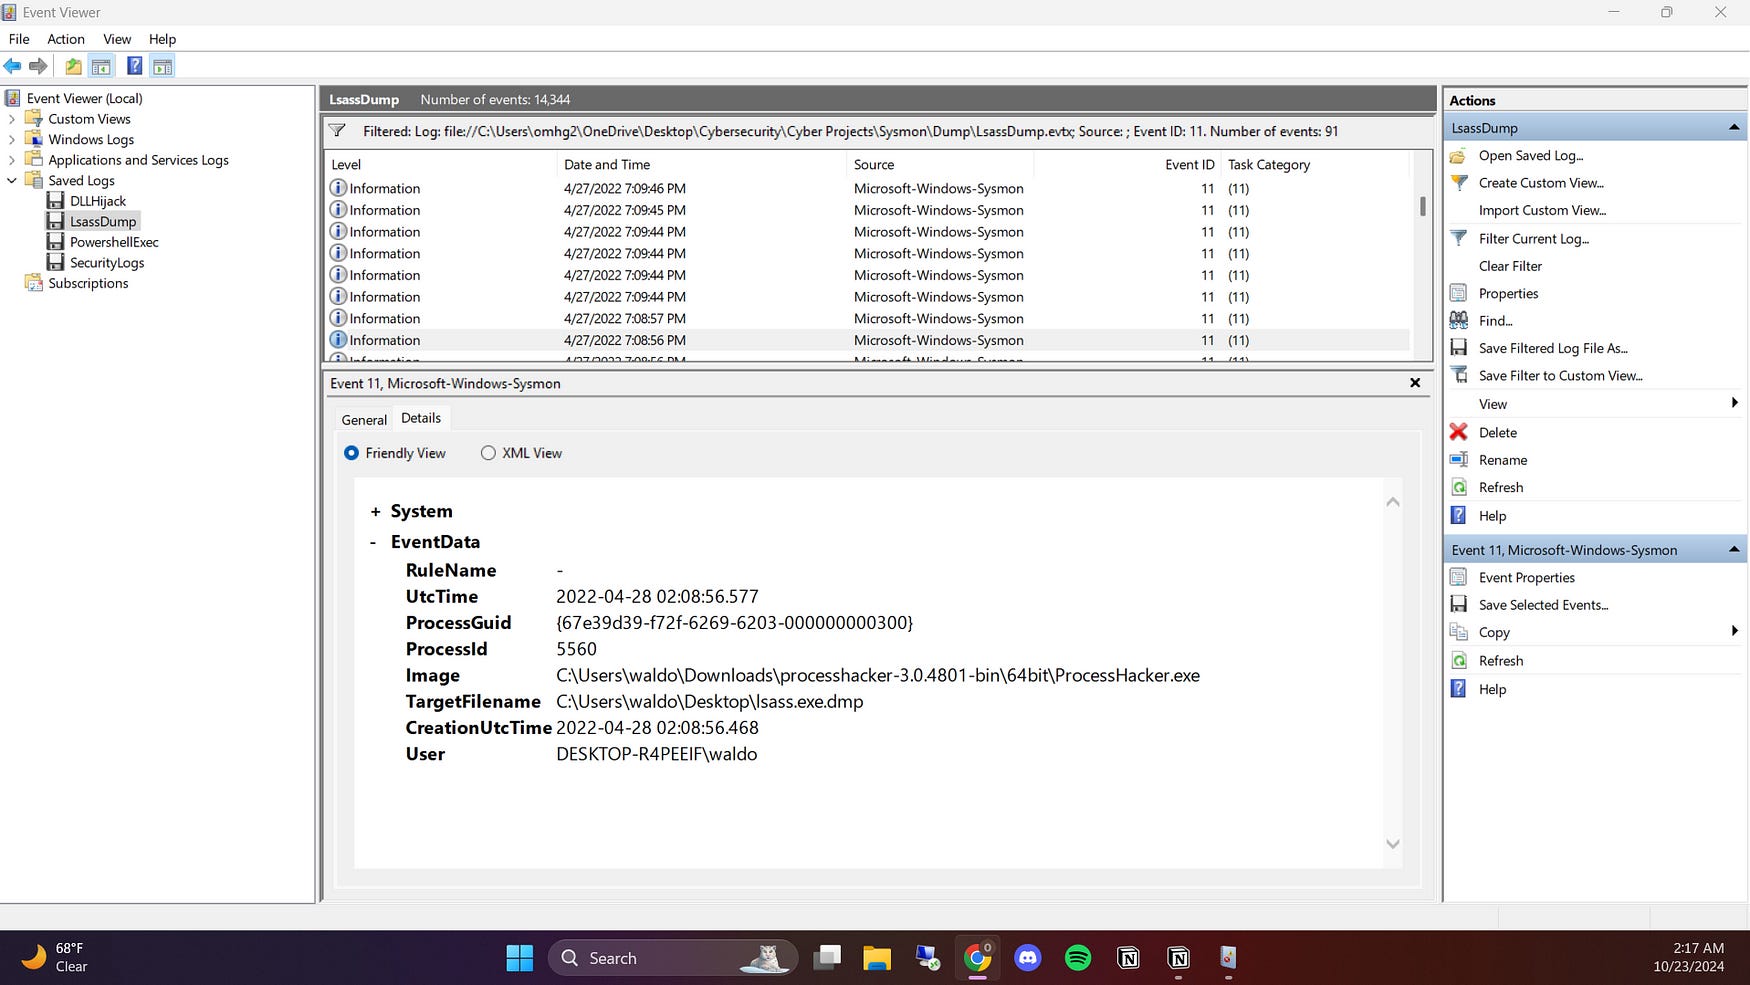Click Clear Filter in Actions pane
The height and width of the screenshot is (985, 1750).
(x=1510, y=266)
